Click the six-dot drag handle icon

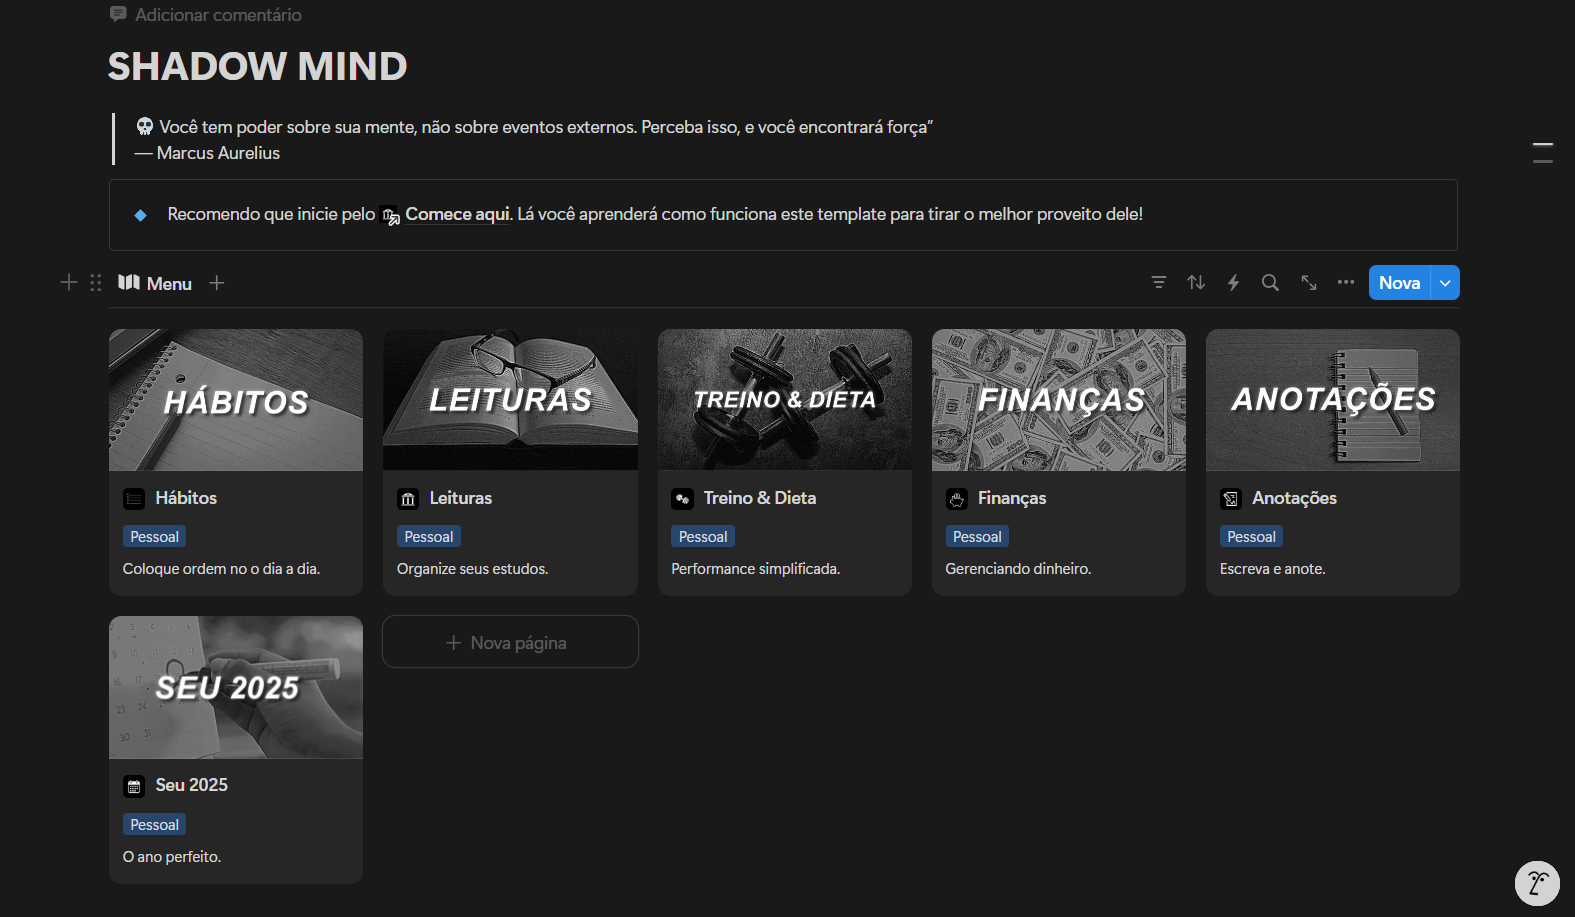[96, 283]
